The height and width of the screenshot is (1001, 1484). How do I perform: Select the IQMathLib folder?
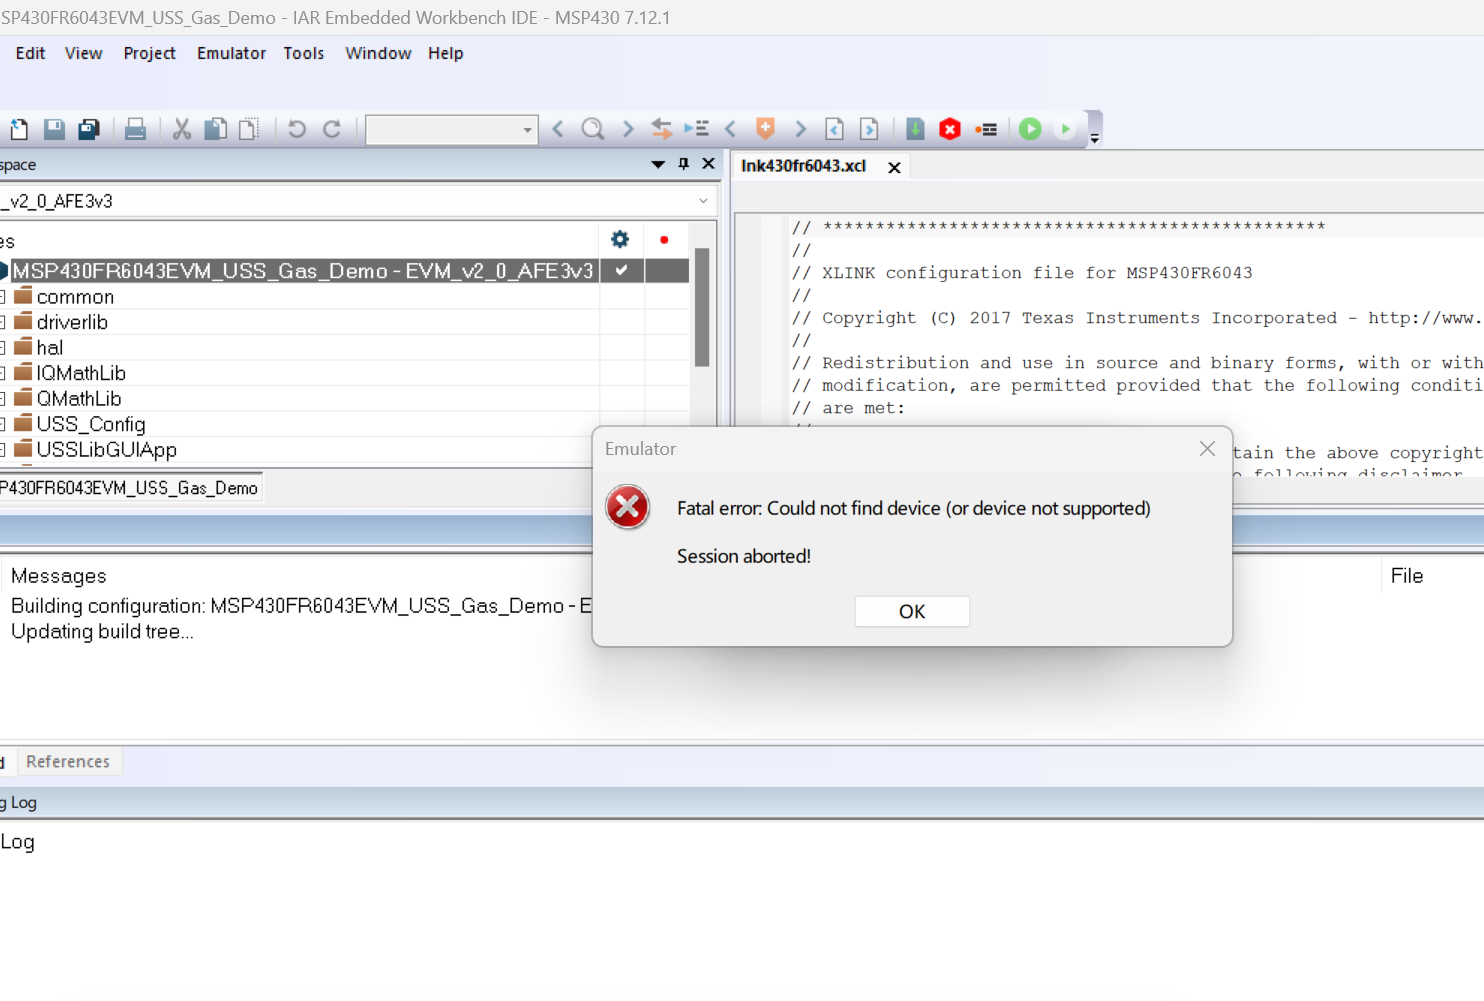[x=81, y=373]
